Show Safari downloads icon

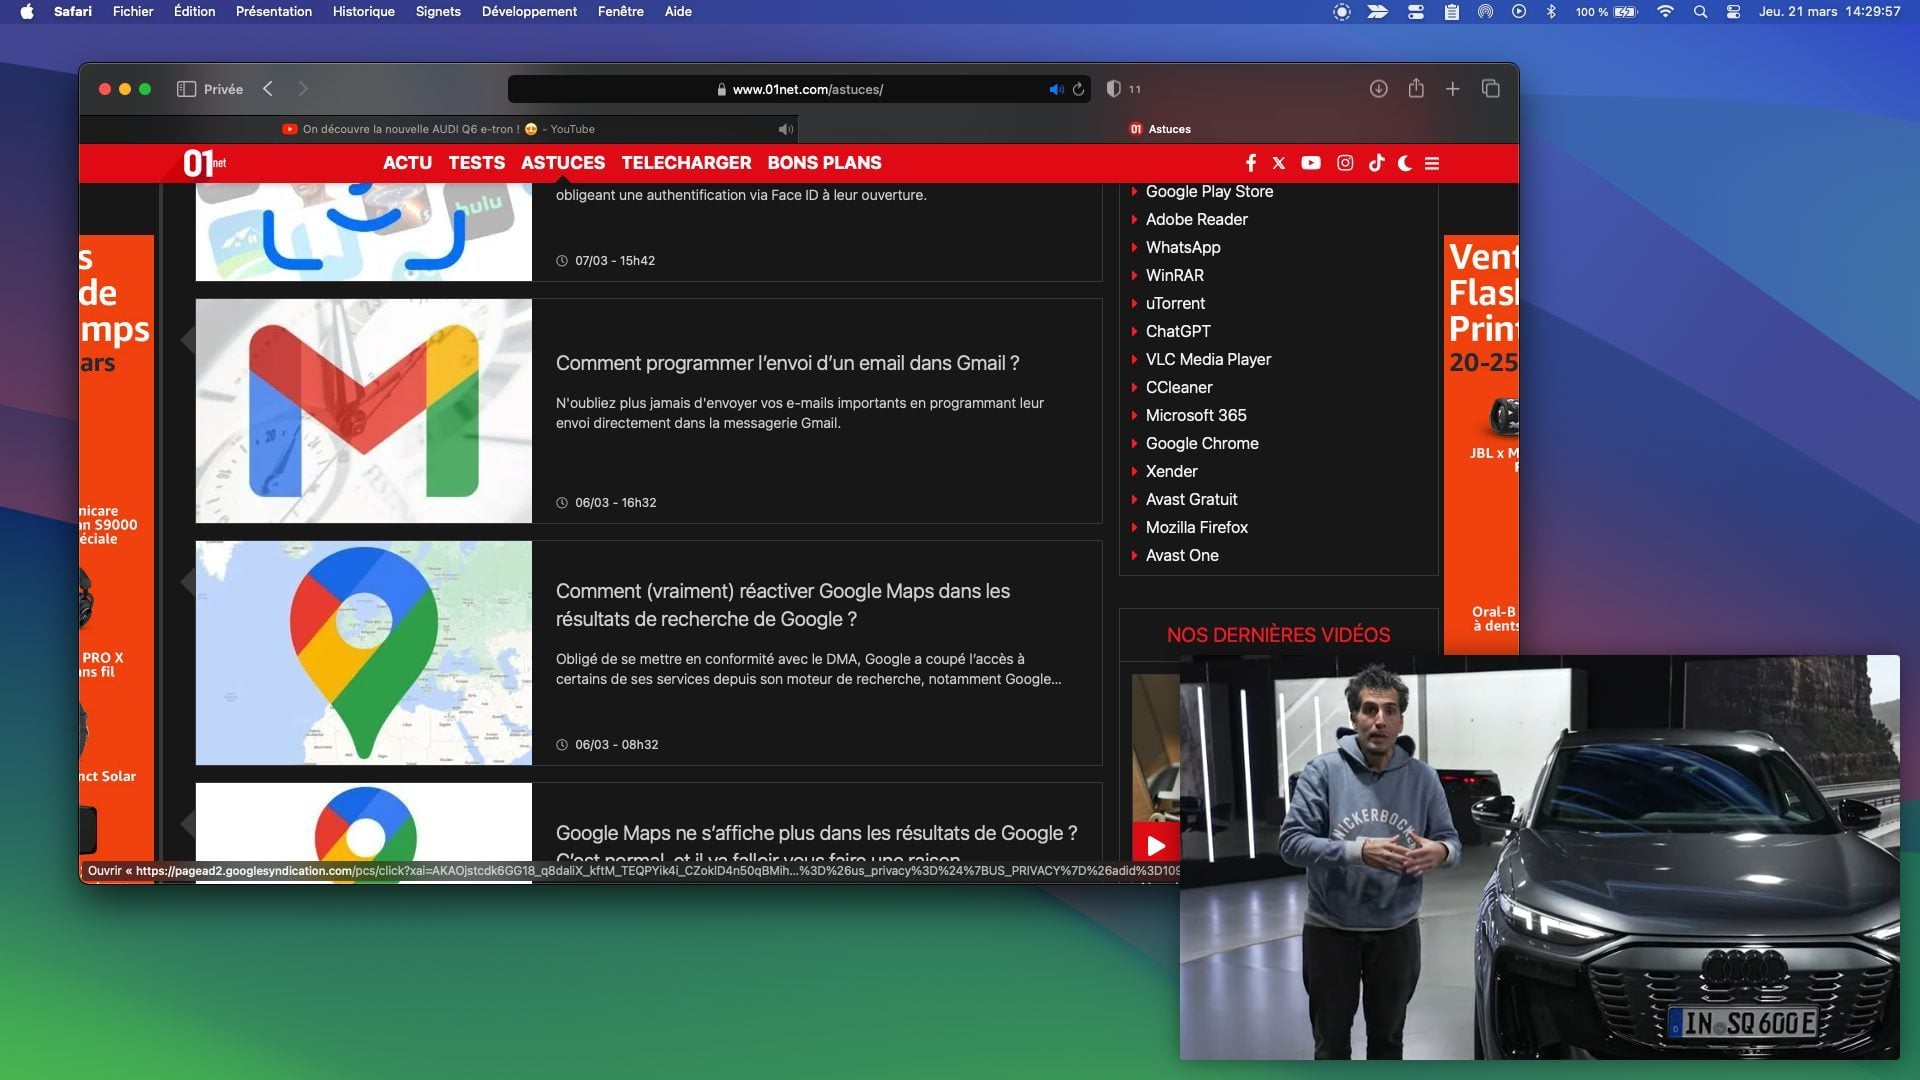point(1378,89)
